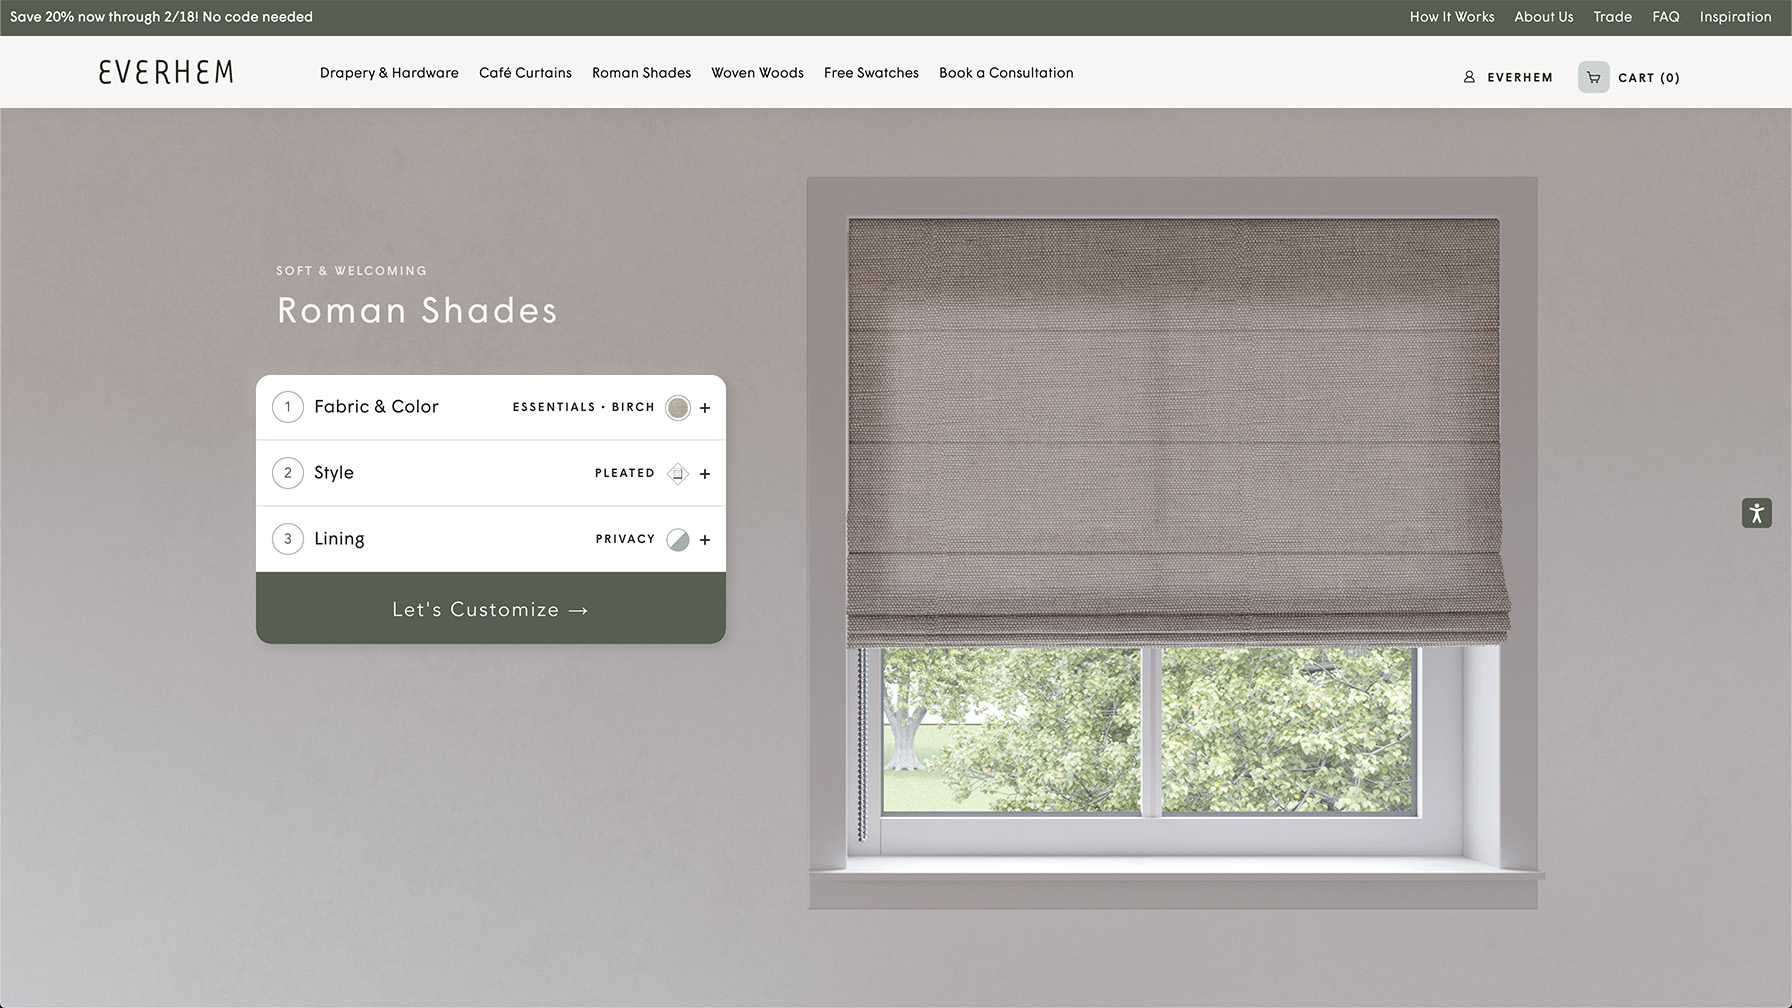
Task: Click the CART (0) label
Action: point(1649,77)
